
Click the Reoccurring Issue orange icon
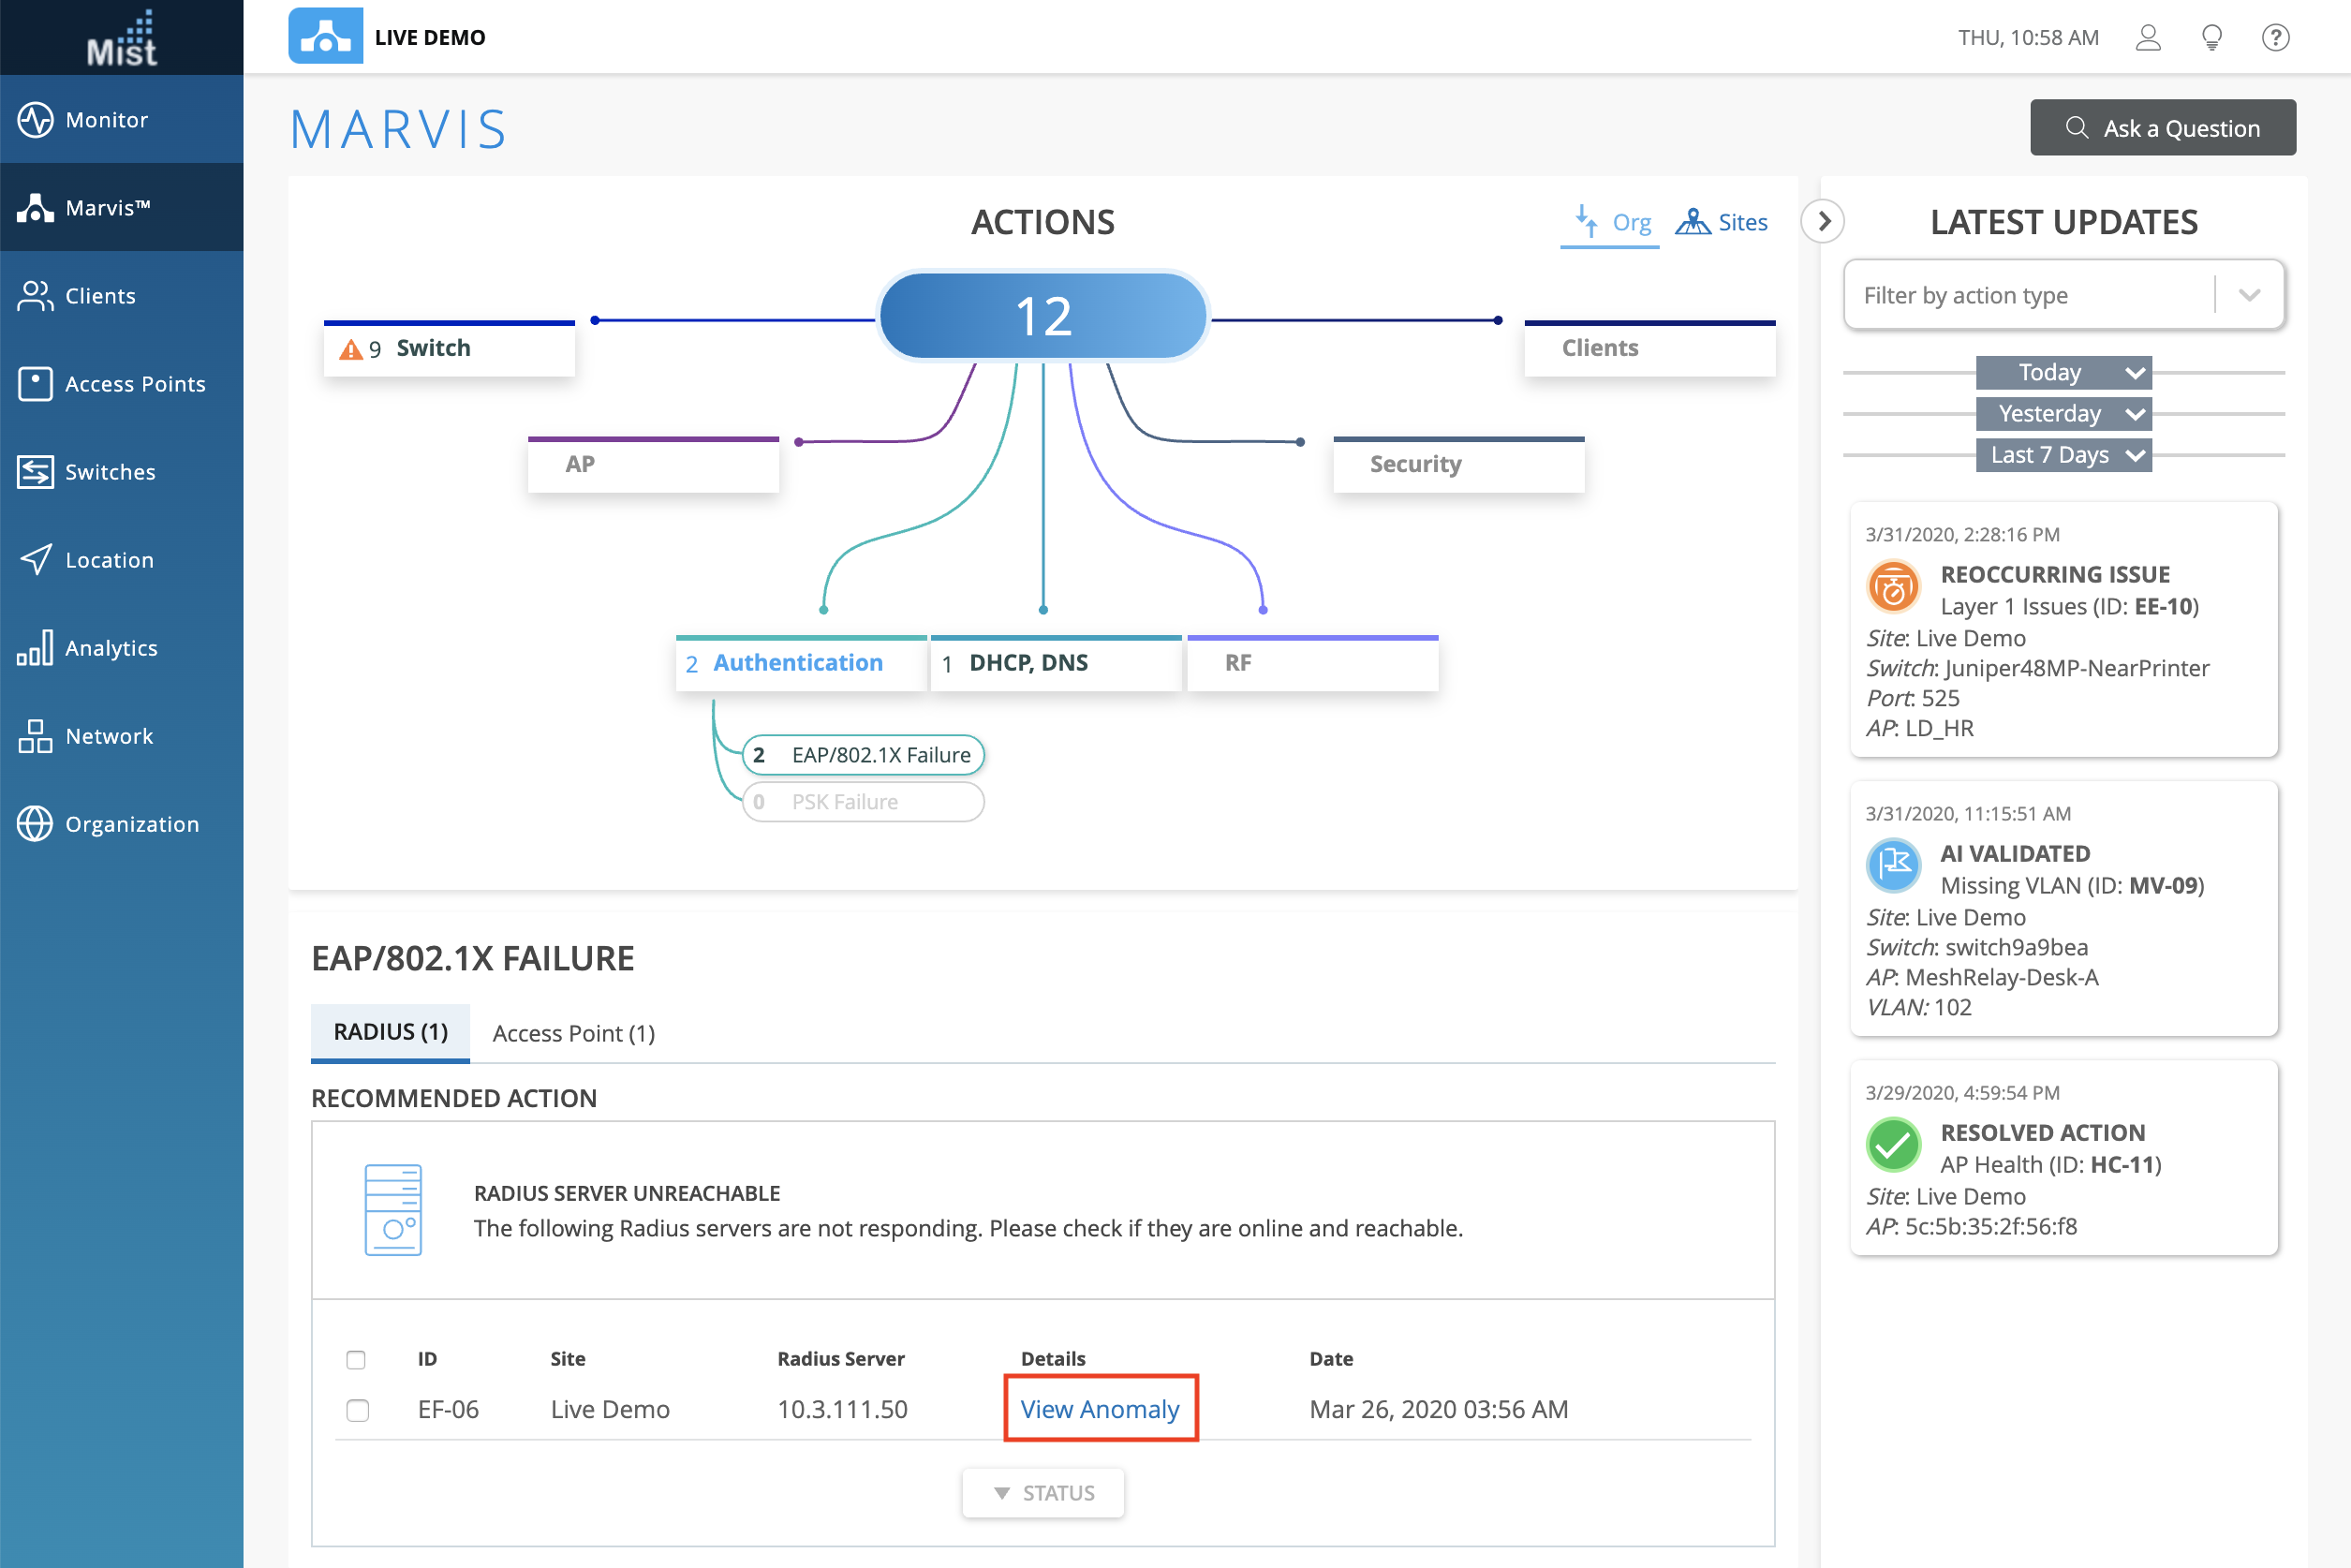pyautogui.click(x=1892, y=588)
